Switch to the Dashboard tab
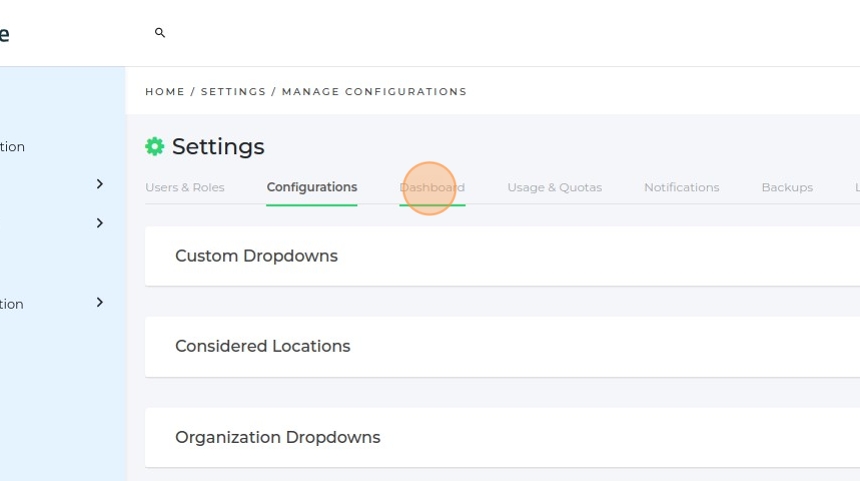This screenshot has width=860, height=481. tap(432, 188)
